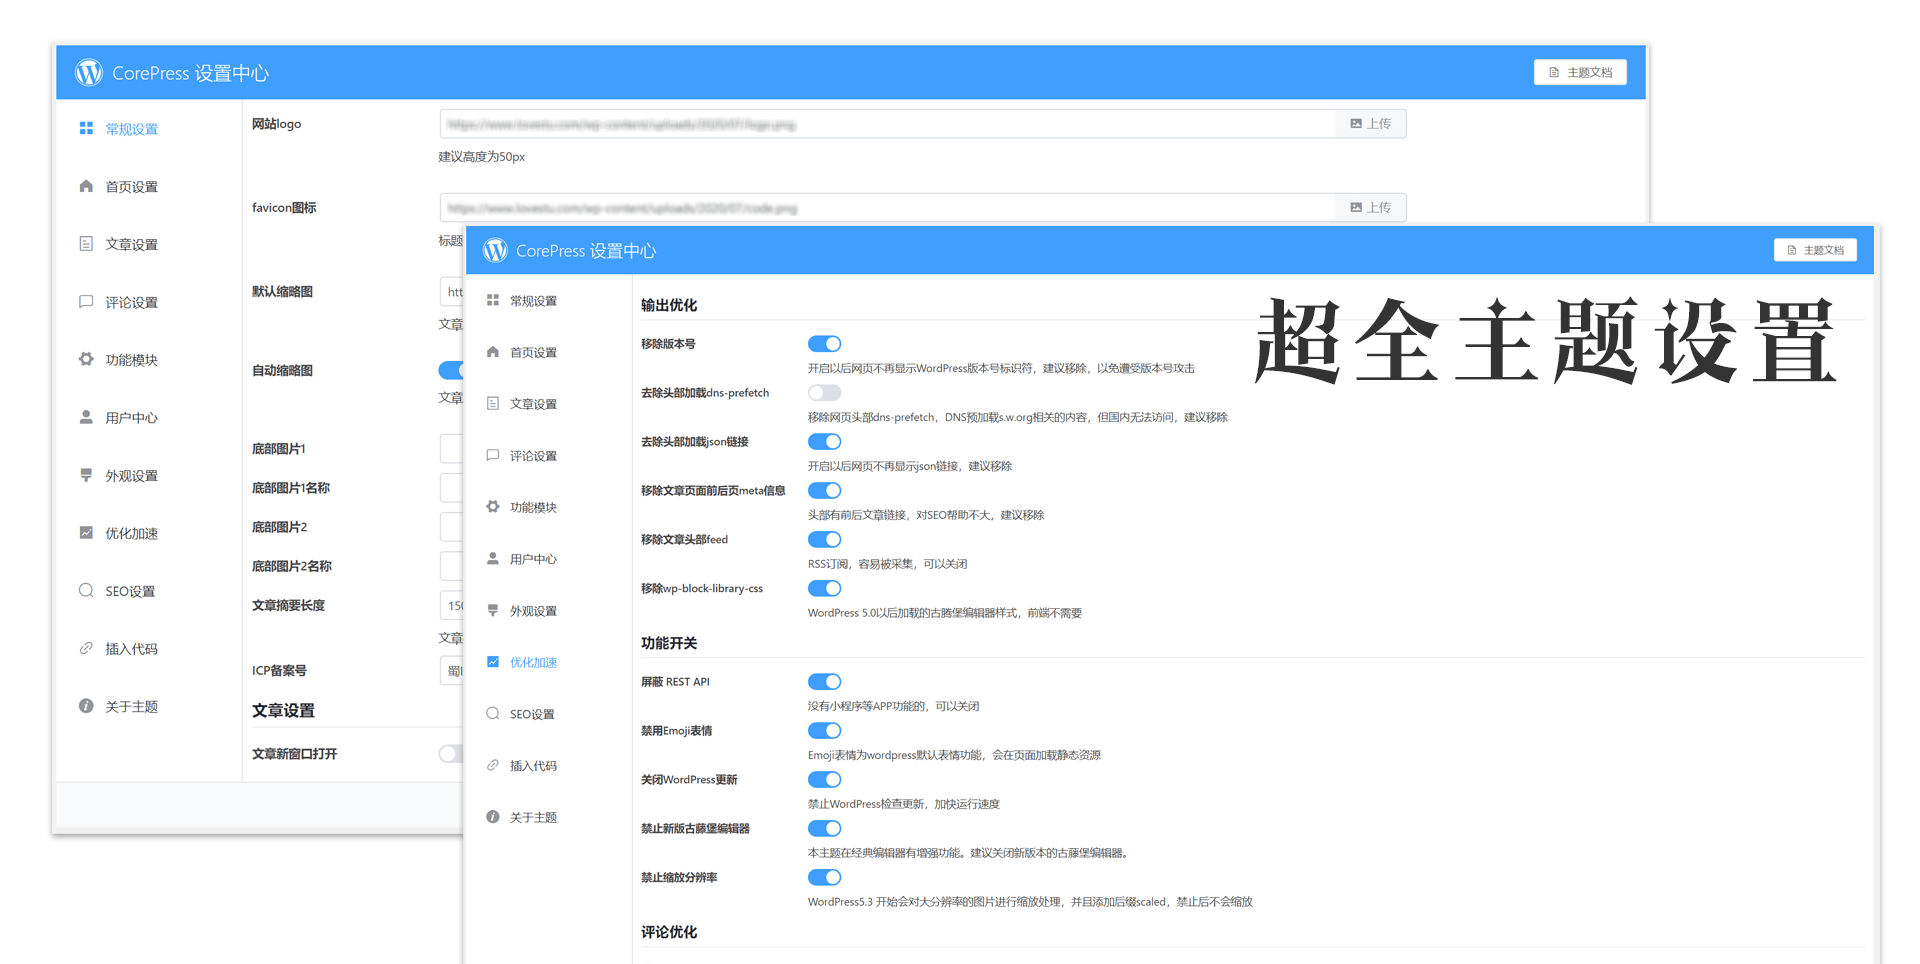Click 优化加速 chart icon in front window sidebar

point(493,662)
